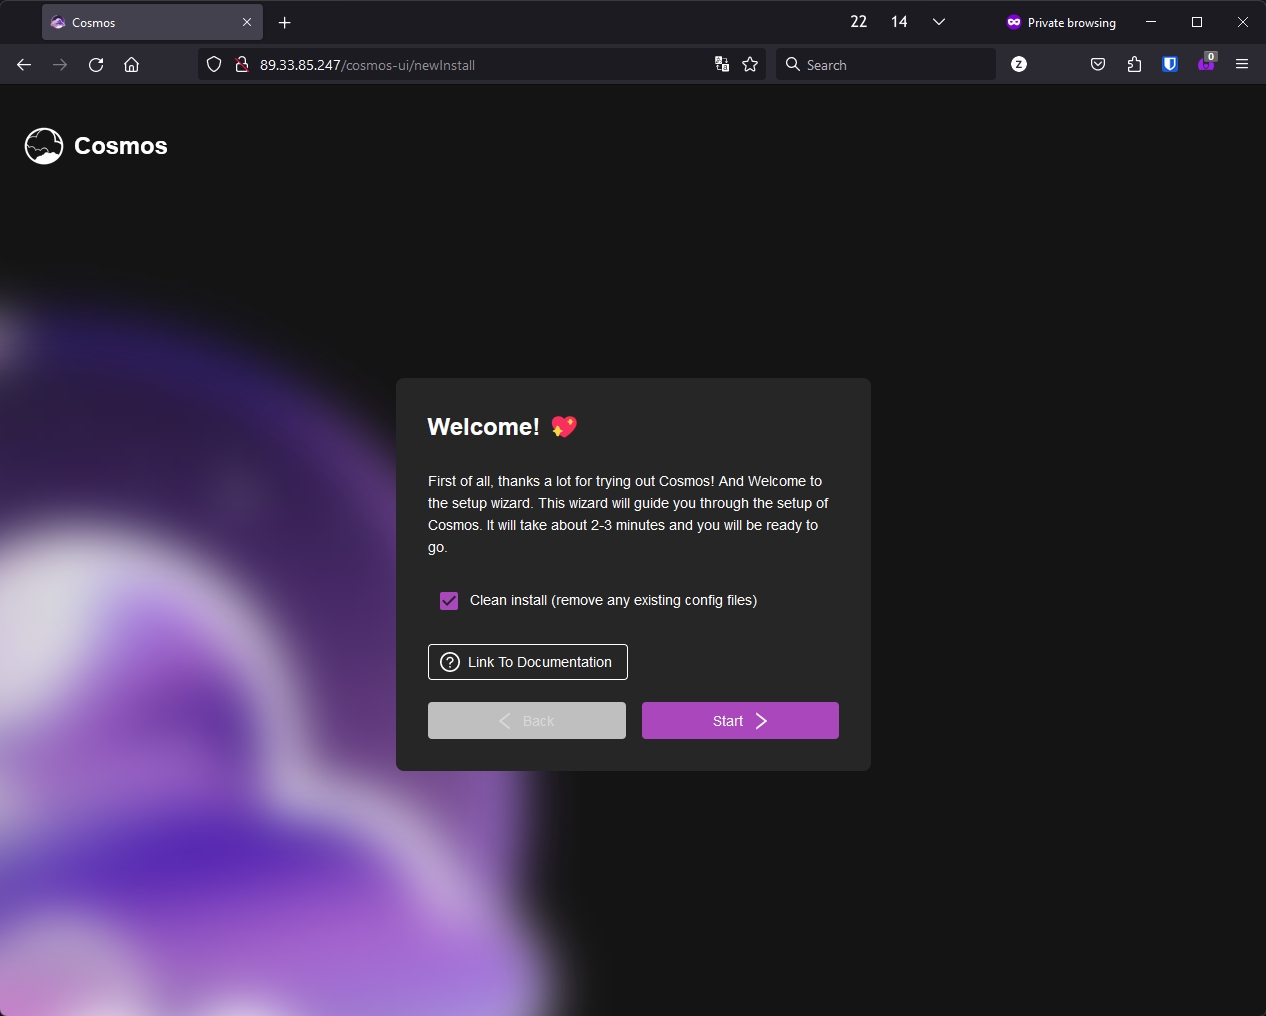Click the question mark icon in Documentation button

[x=450, y=662]
